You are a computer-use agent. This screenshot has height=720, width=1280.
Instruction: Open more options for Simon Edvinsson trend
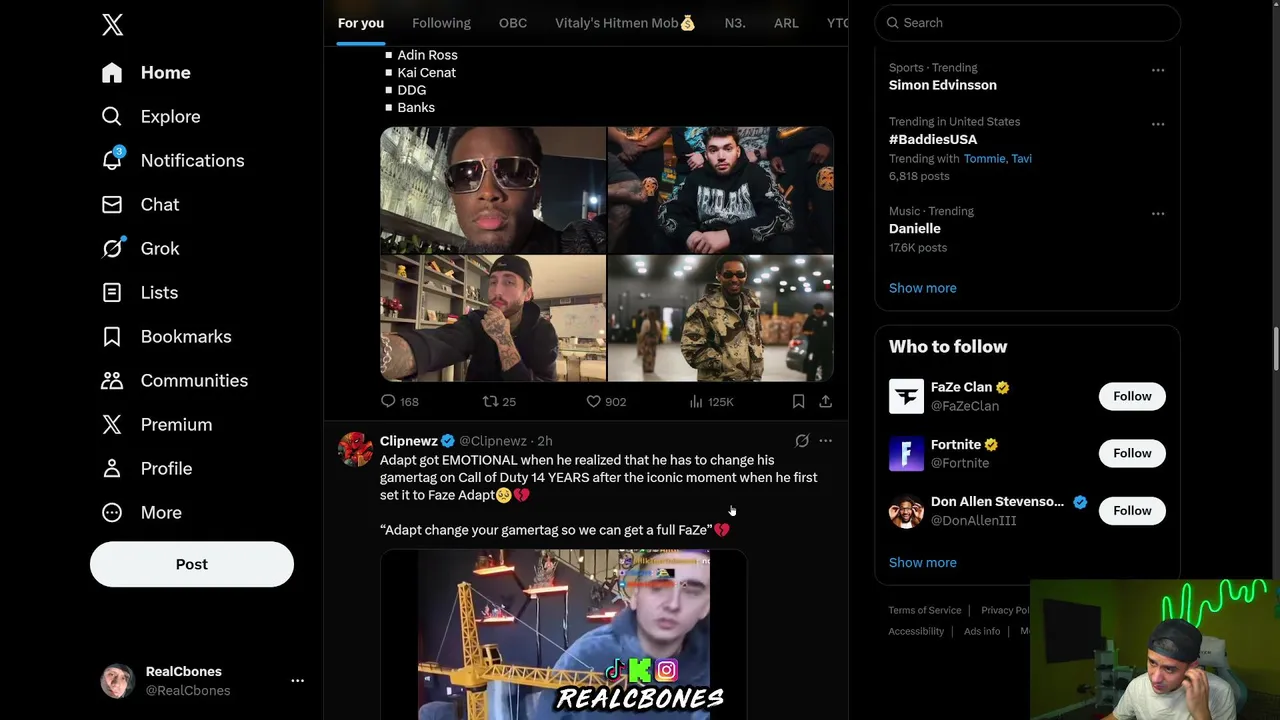click(x=1157, y=70)
